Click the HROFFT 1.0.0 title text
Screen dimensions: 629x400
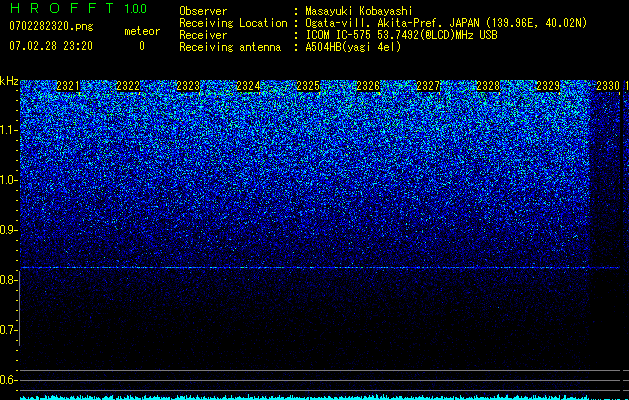[x=78, y=8]
